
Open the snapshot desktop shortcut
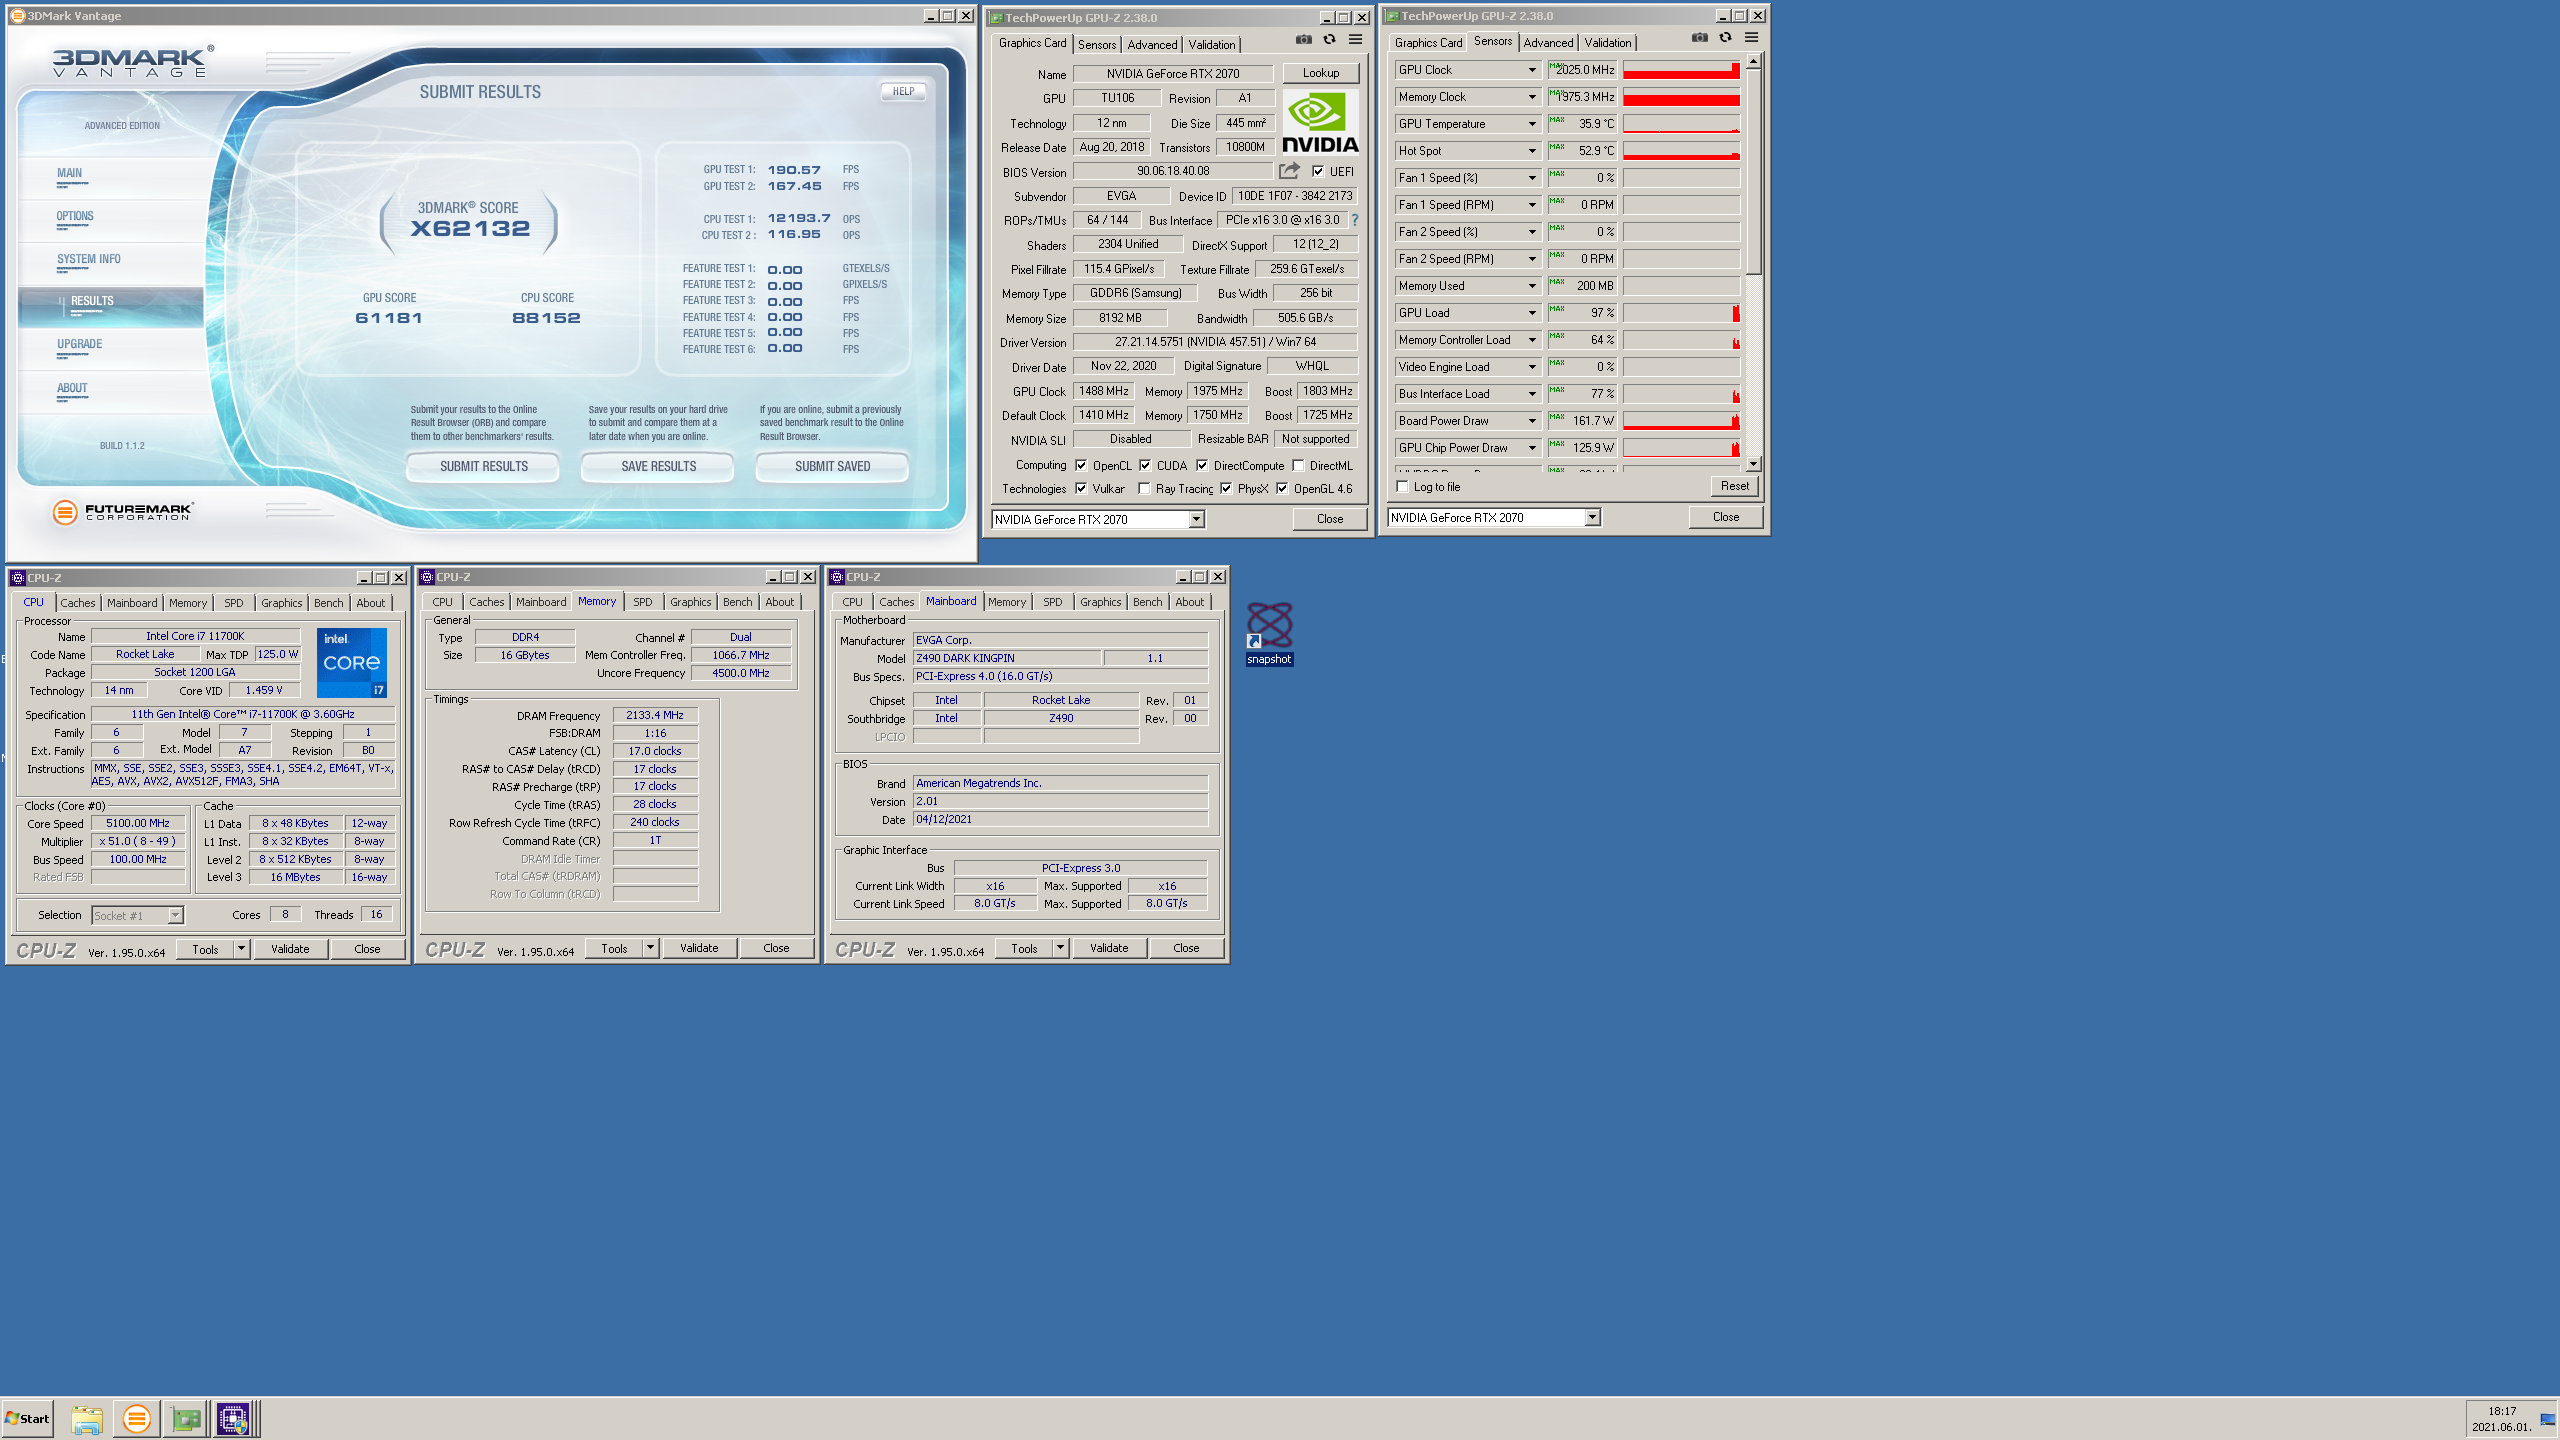tap(1269, 634)
